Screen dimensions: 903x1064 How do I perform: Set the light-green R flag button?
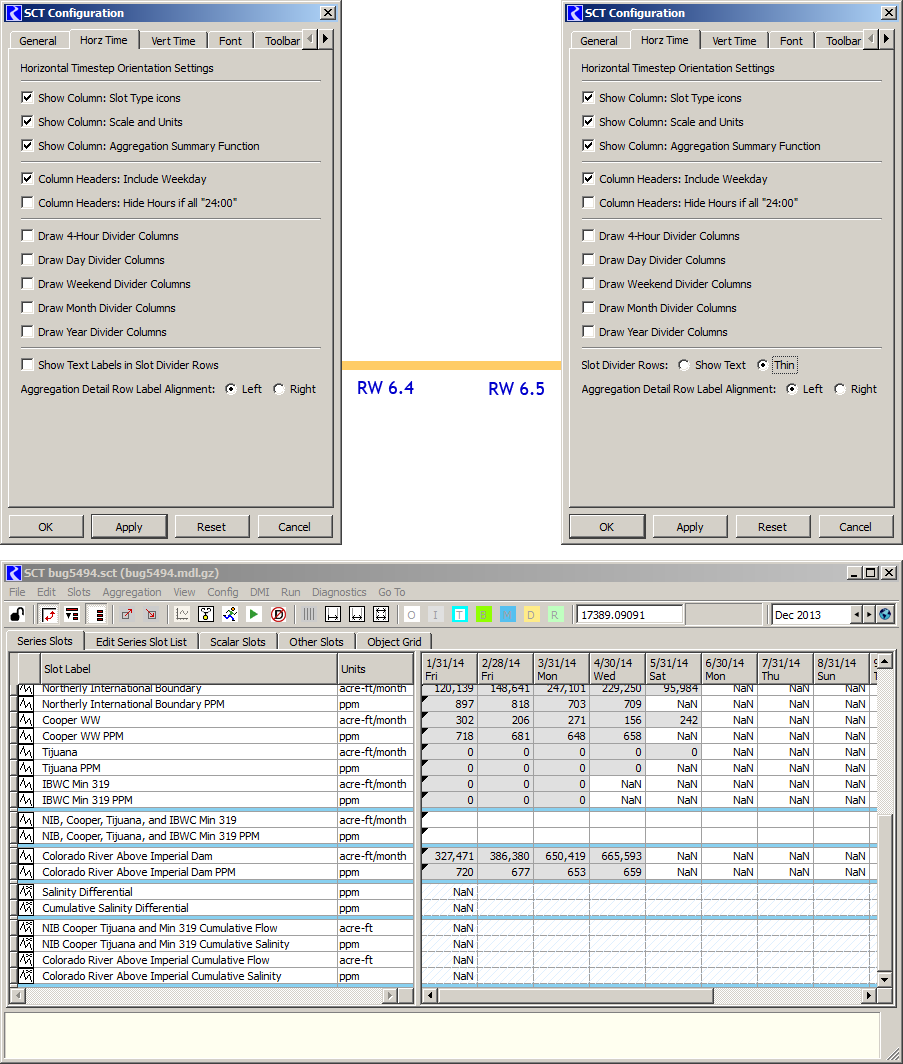tap(555, 615)
